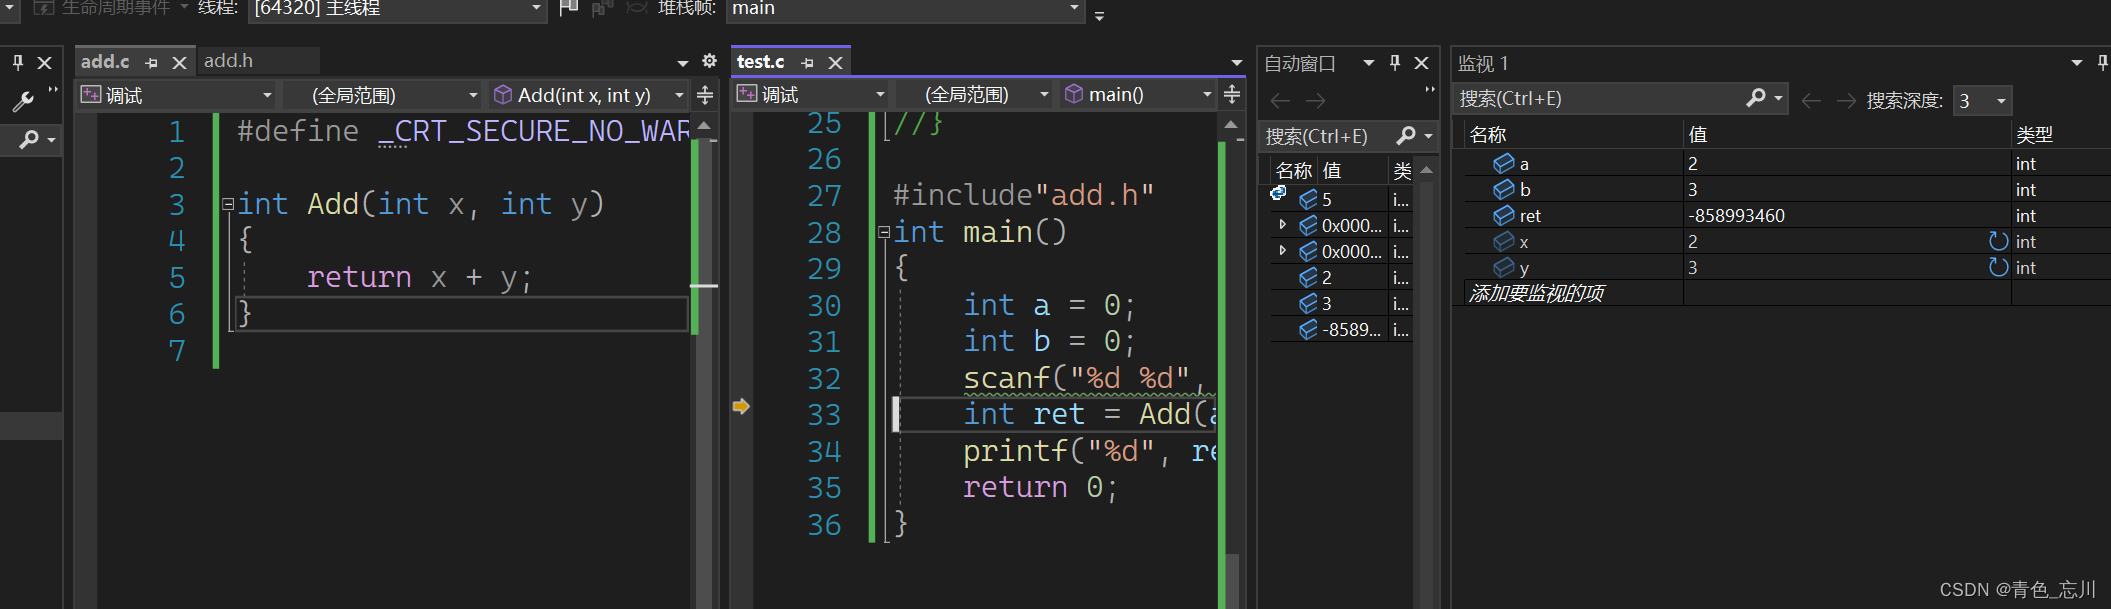Select the -8589... row in 自动窗口
The height and width of the screenshot is (609, 2111).
[1341, 329]
